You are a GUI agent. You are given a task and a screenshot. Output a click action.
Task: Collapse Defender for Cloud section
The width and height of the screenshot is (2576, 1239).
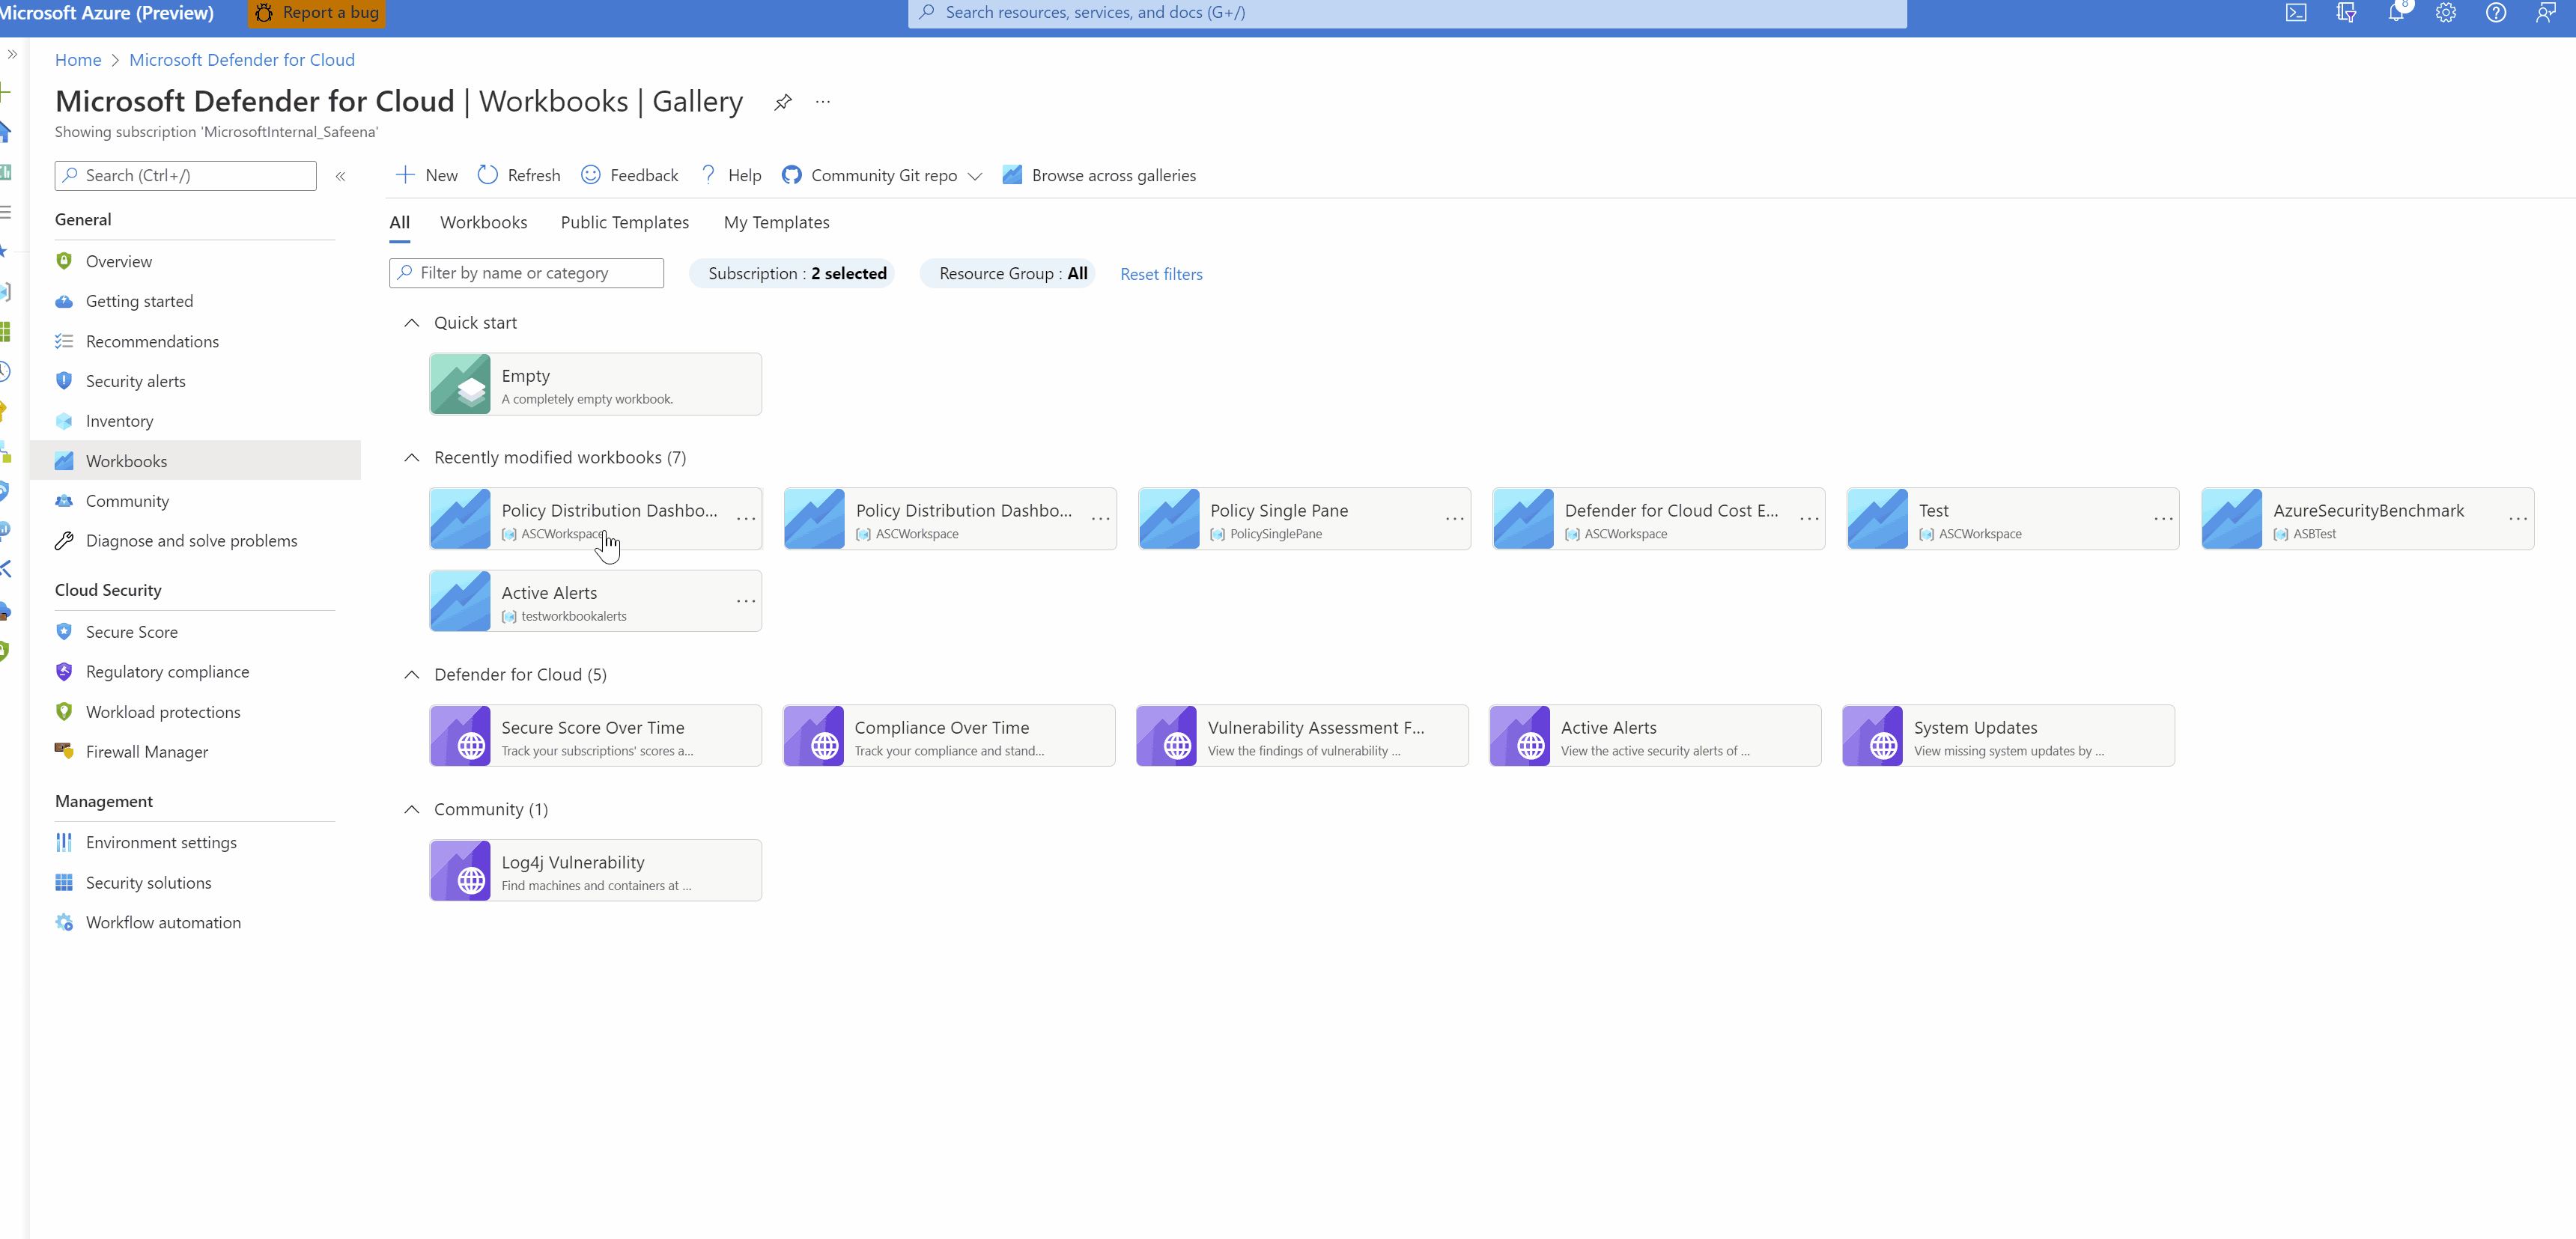[x=412, y=675]
